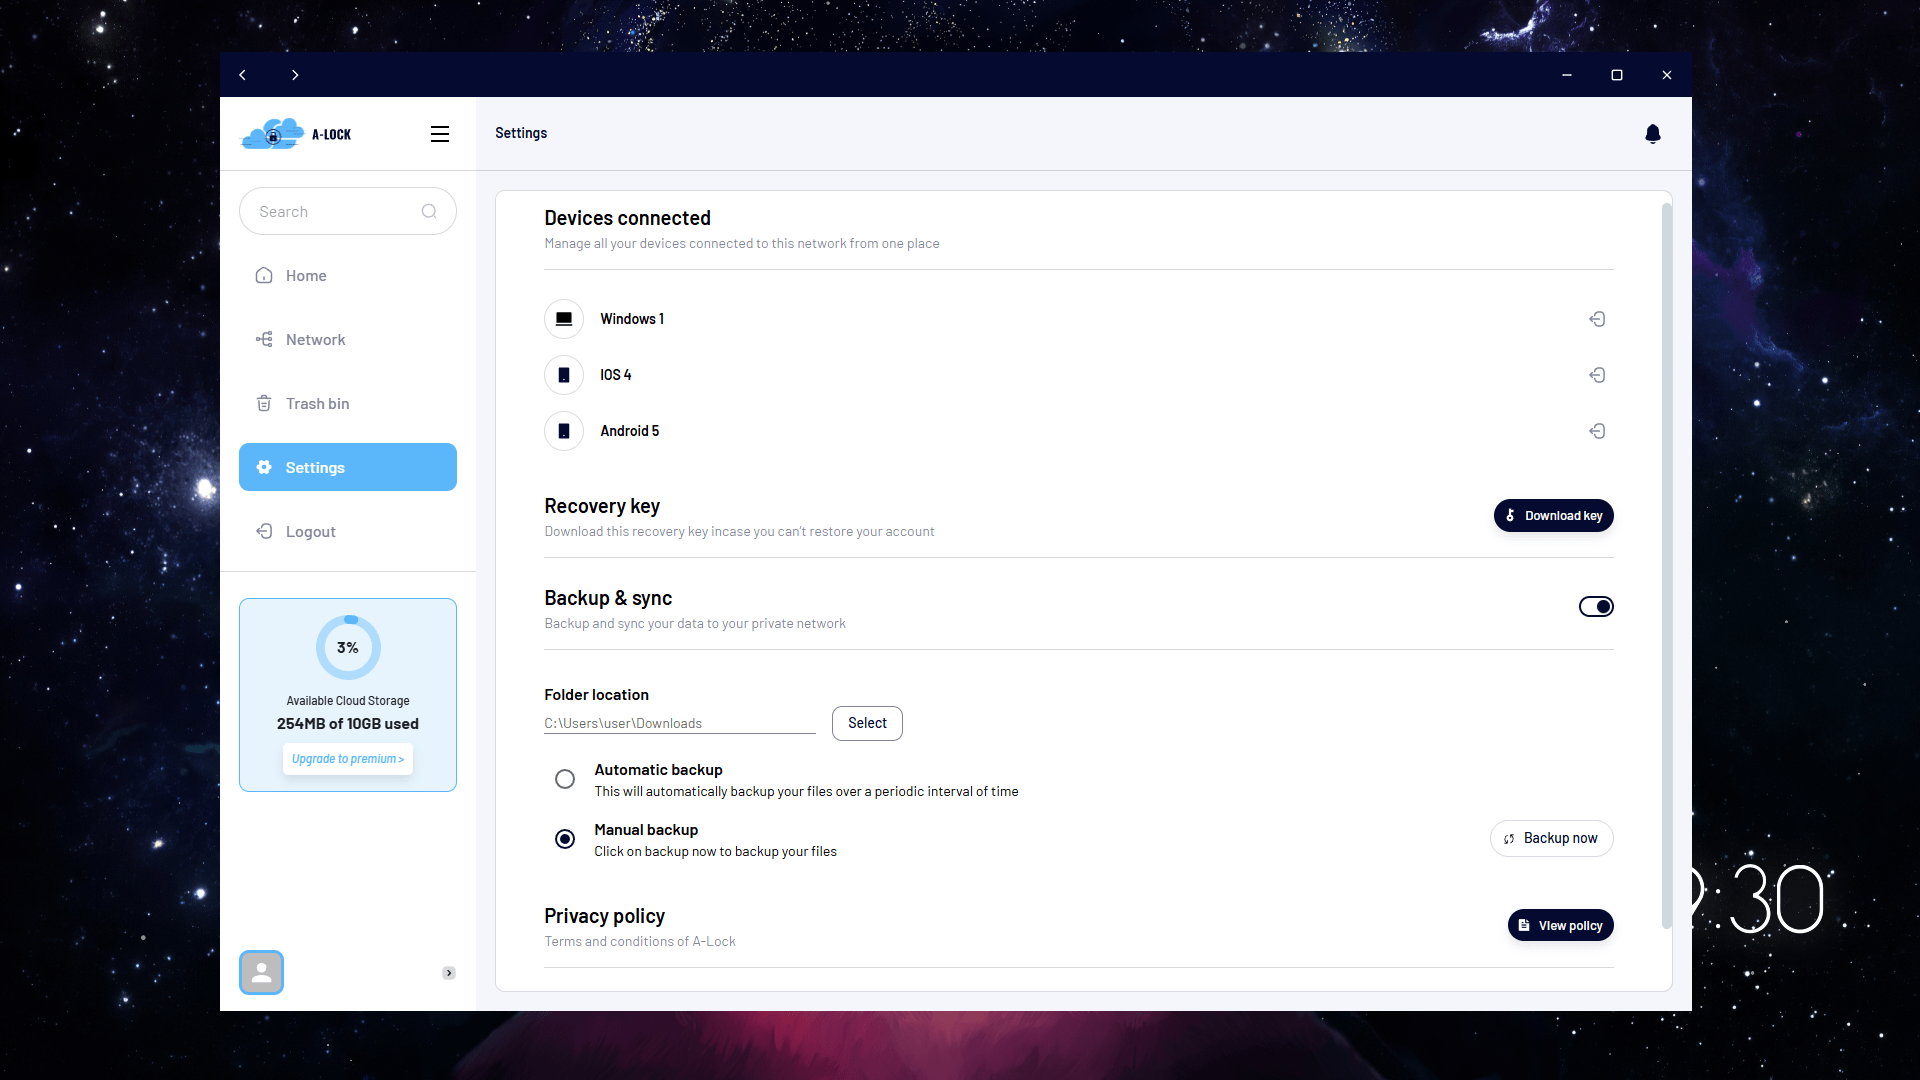Screen dimensions: 1920x1080
Task: Click the Download key button
Action: 1553,516
